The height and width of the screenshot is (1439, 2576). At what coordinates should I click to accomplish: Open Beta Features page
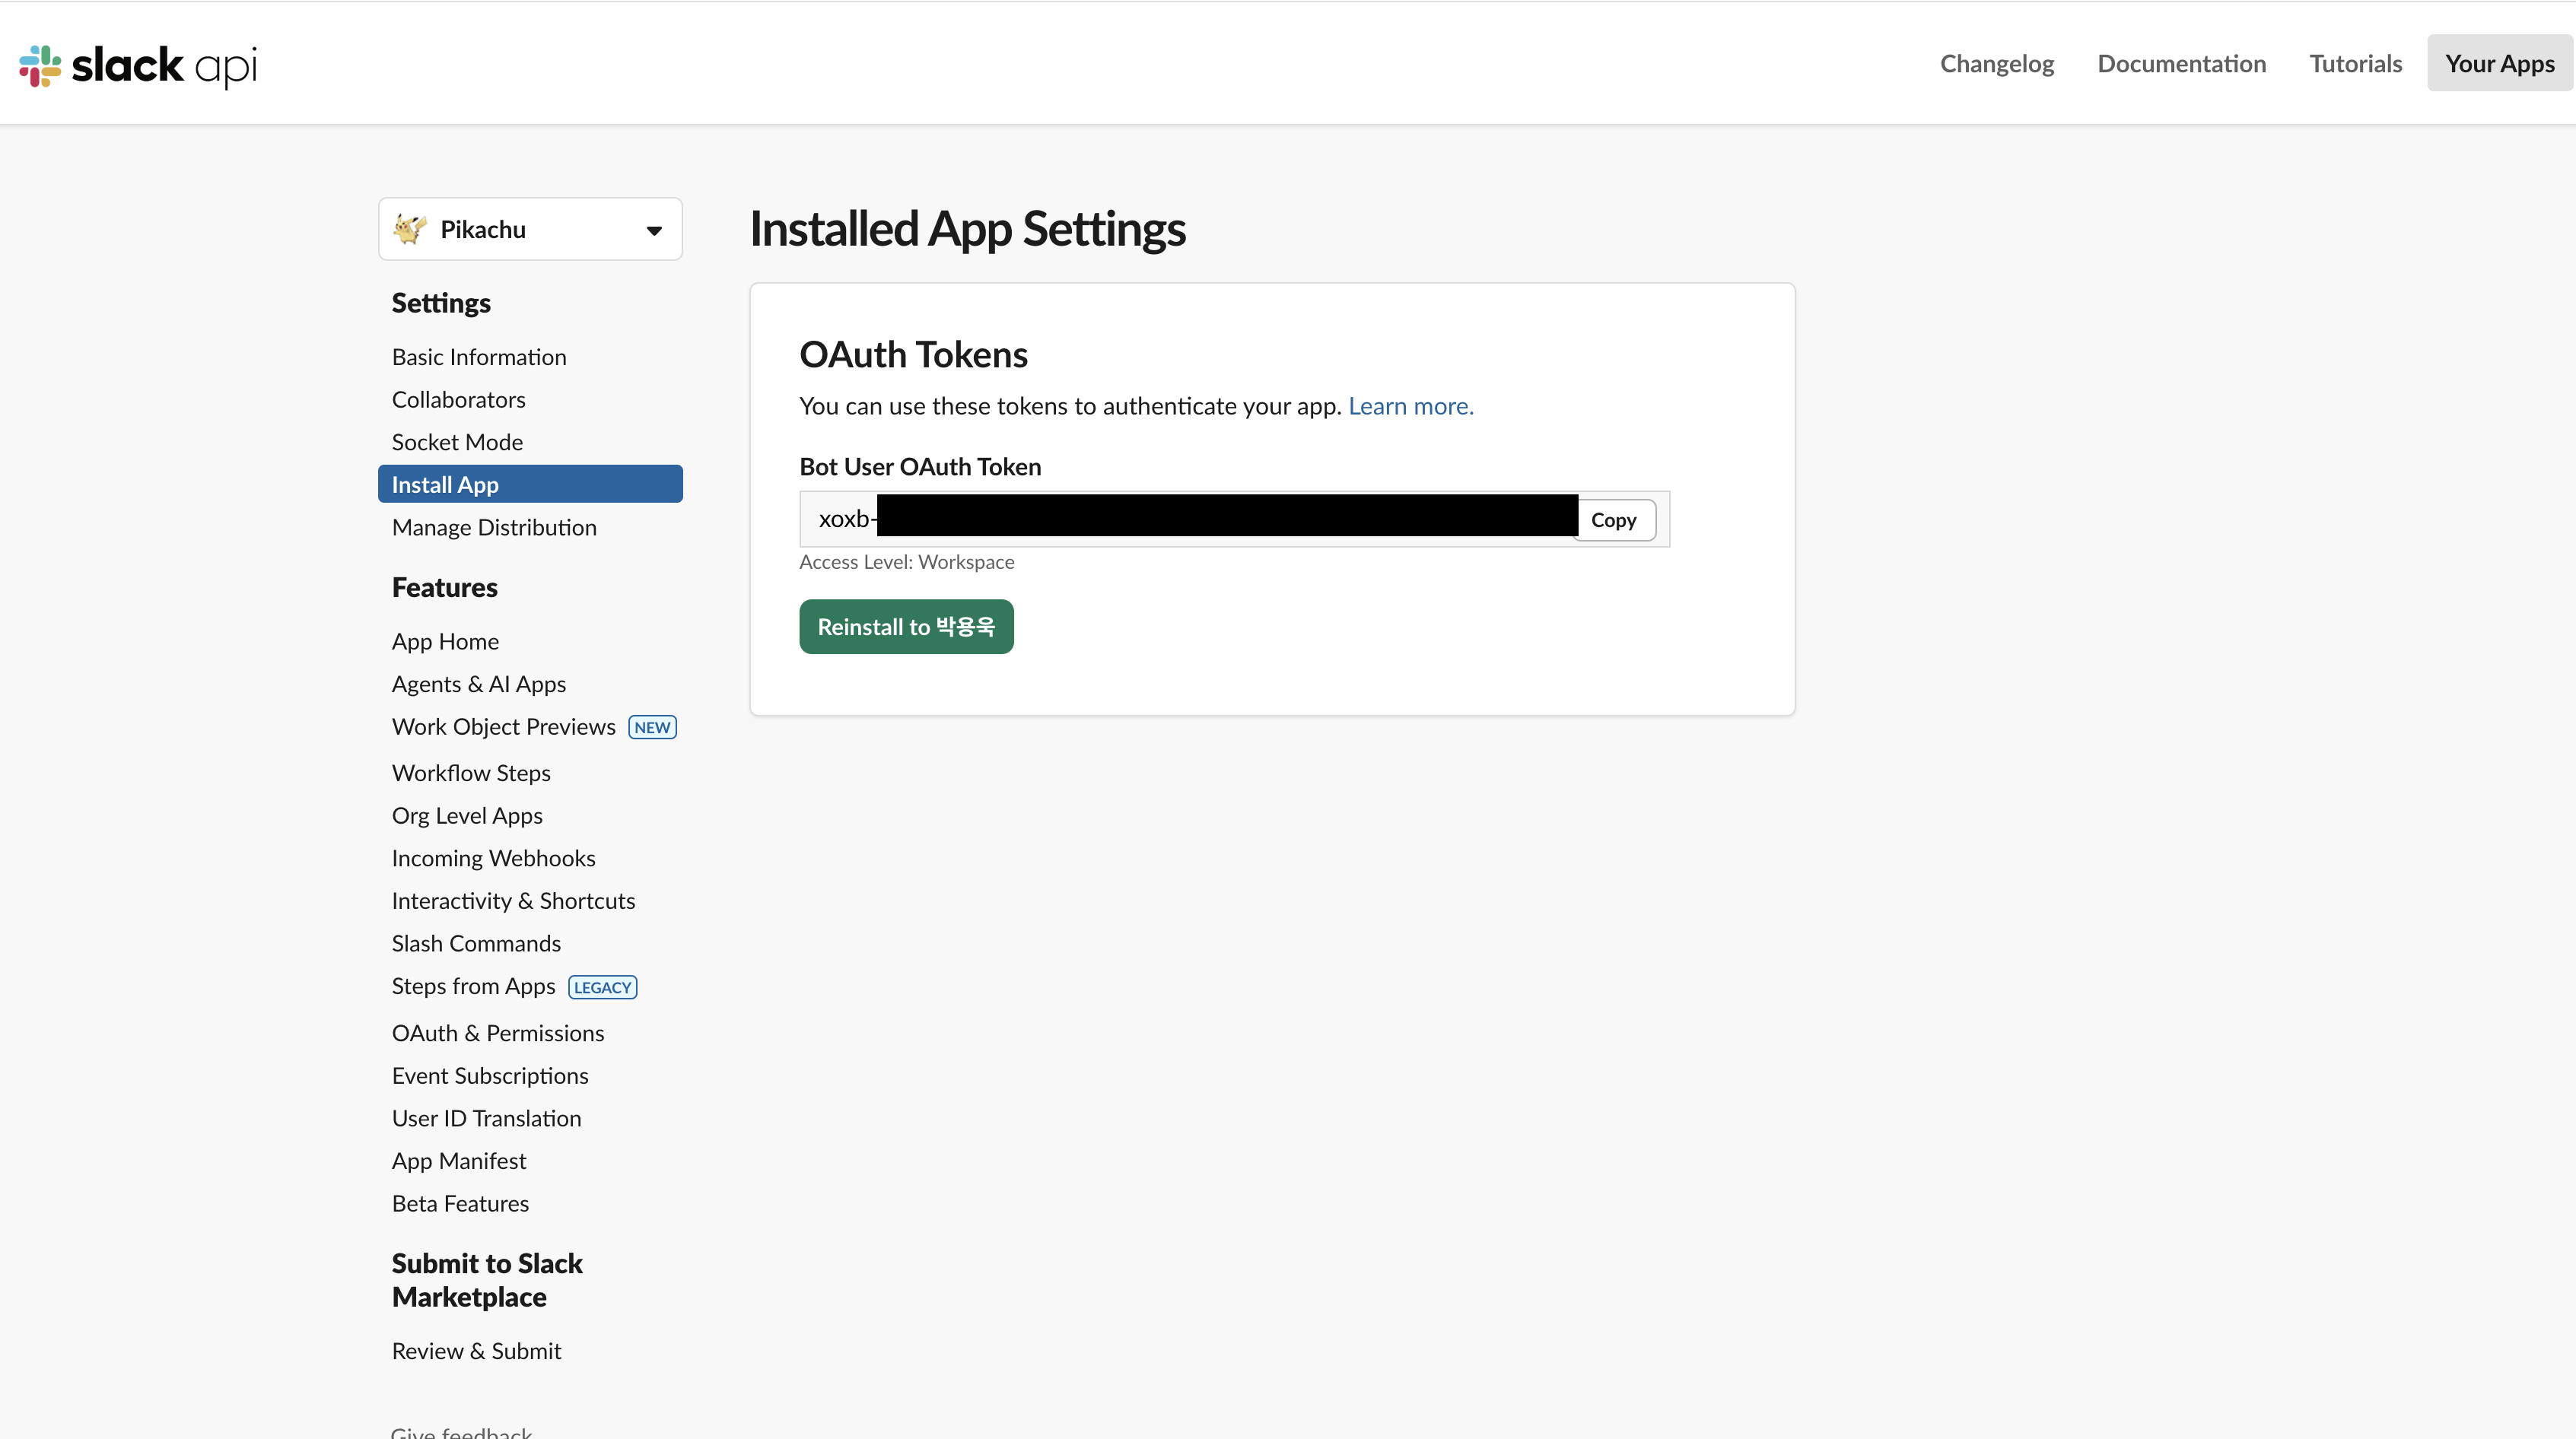460,1203
